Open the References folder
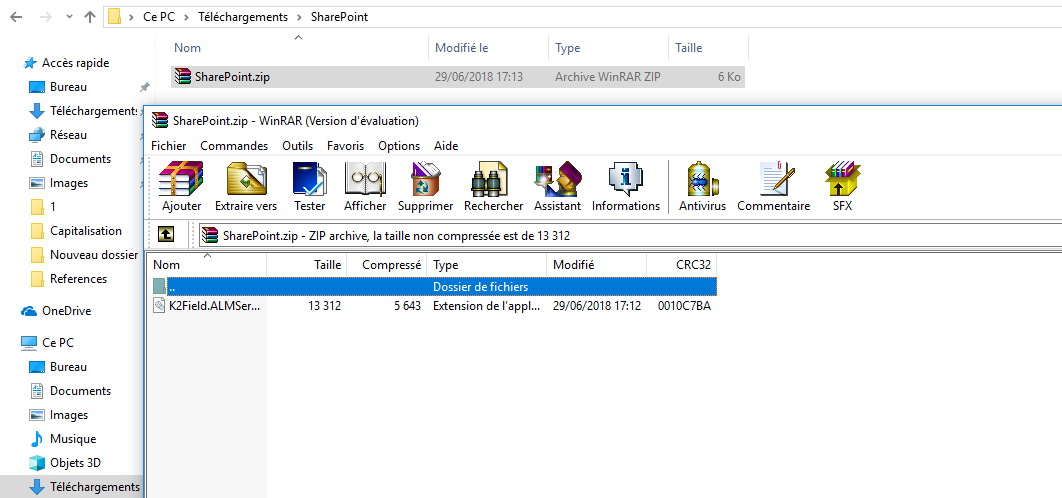 [78, 278]
